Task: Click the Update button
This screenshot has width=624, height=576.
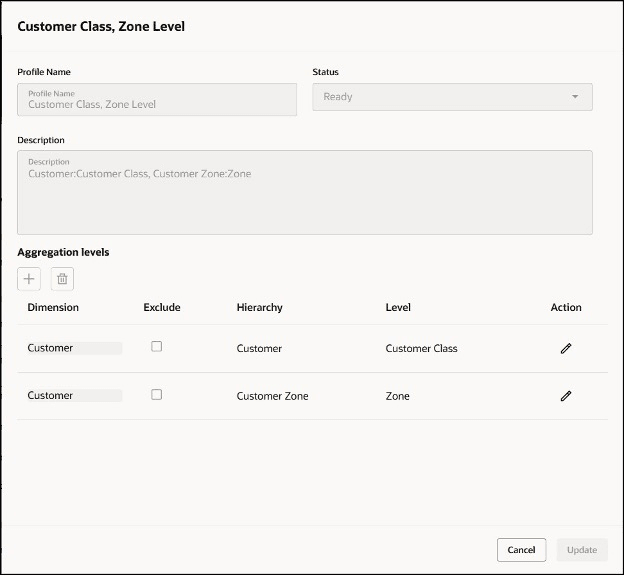Action: (582, 550)
